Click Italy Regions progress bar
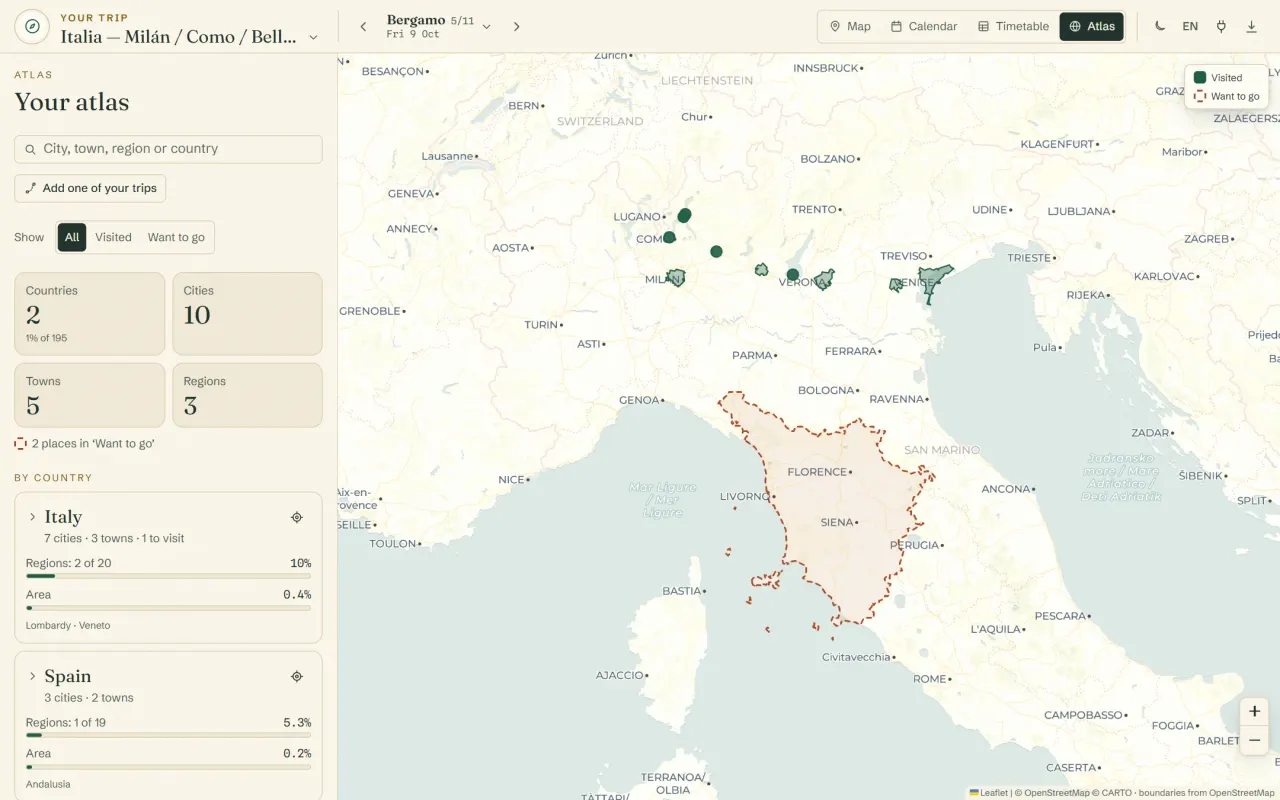Viewport: 1280px width, 800px height. coord(168,576)
